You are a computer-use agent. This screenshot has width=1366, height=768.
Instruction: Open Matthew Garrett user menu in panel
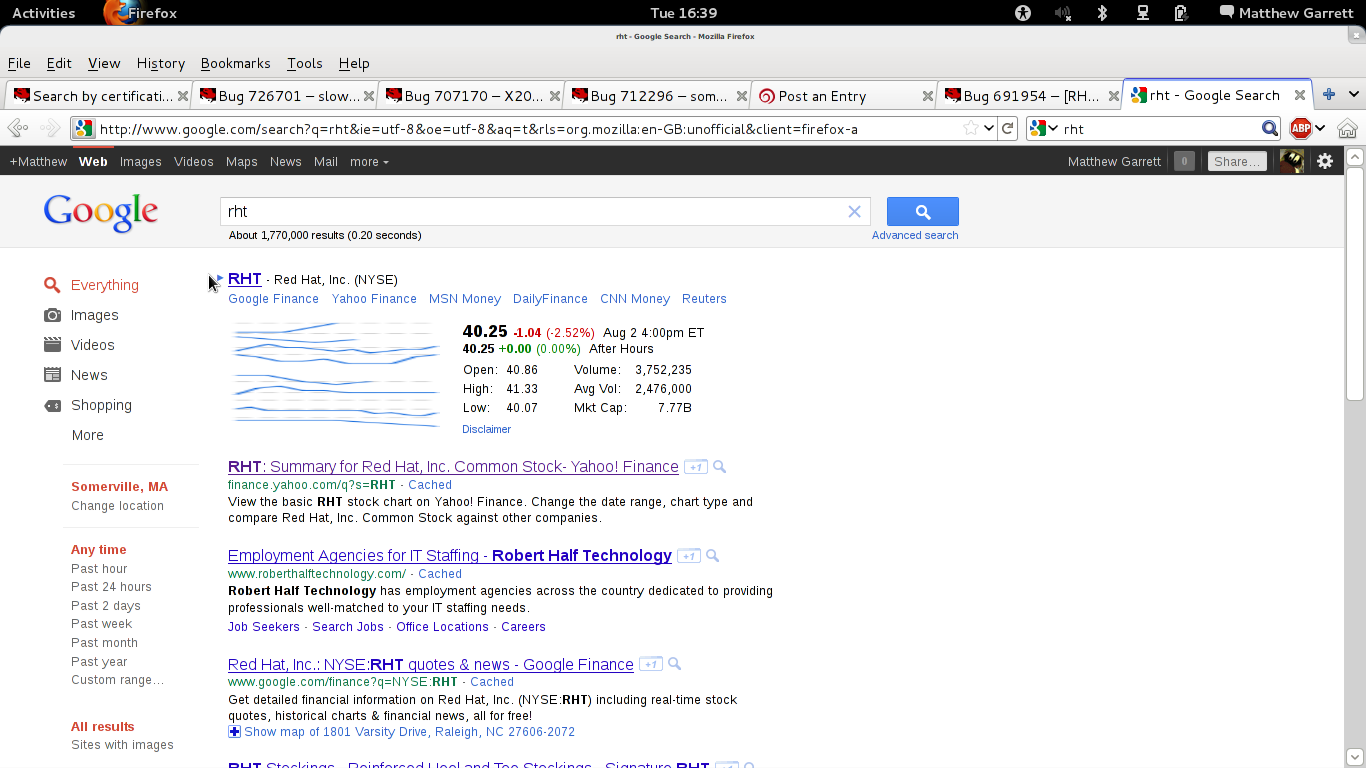[x=1286, y=13]
